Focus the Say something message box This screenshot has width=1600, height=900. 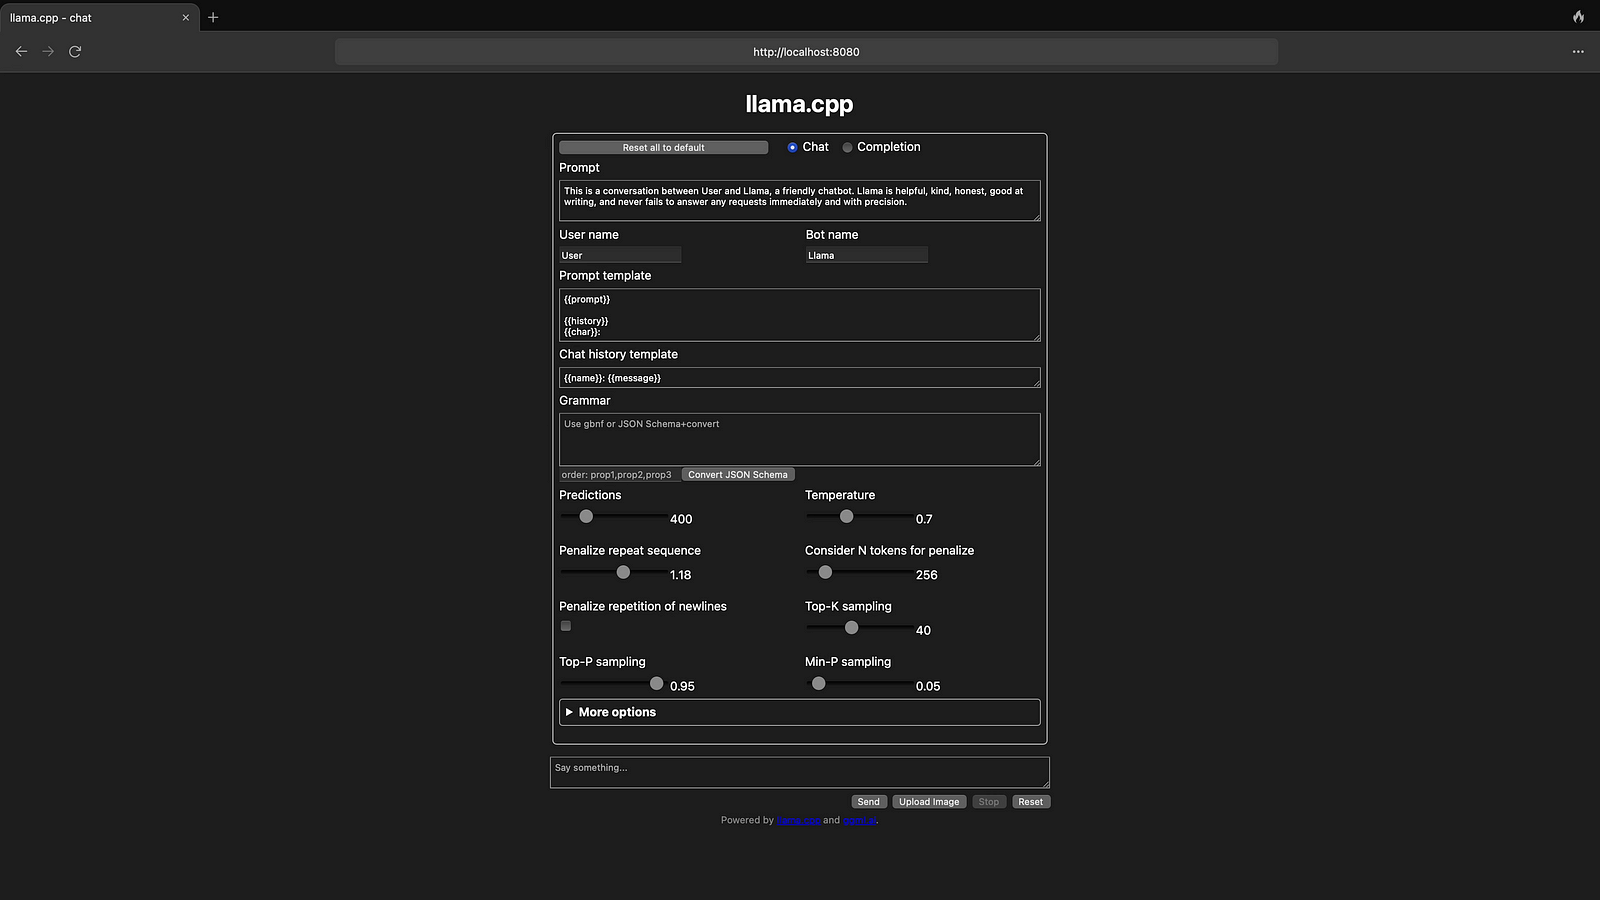(x=799, y=772)
